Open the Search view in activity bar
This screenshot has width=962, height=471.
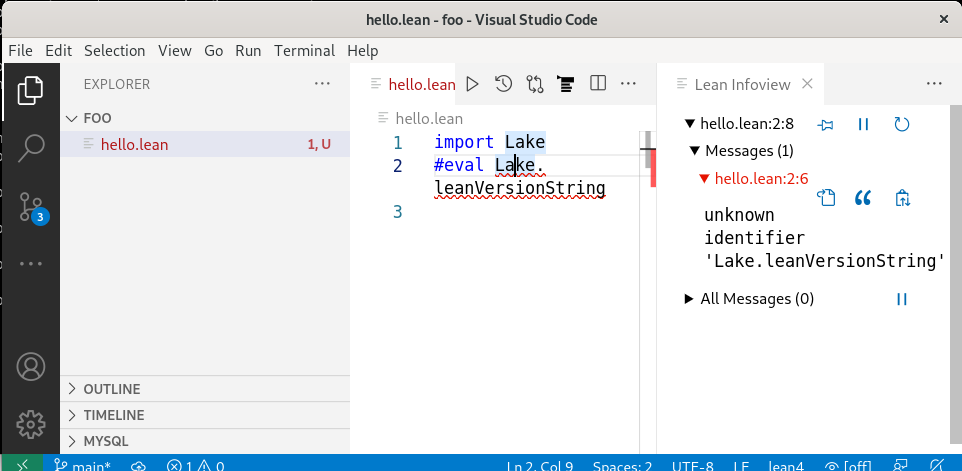point(30,147)
